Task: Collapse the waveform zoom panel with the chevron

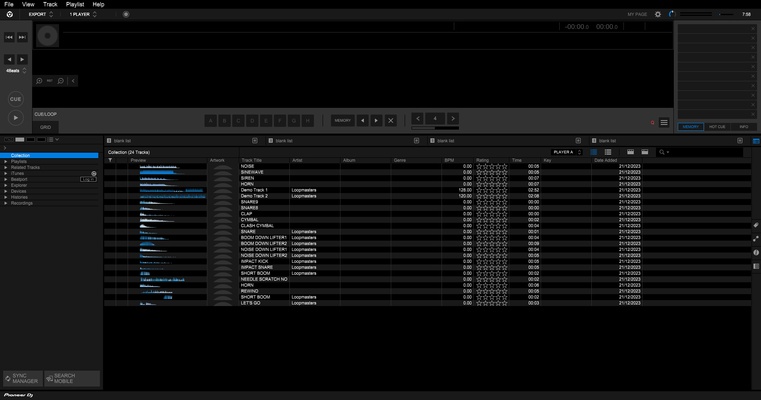Action: (x=73, y=81)
